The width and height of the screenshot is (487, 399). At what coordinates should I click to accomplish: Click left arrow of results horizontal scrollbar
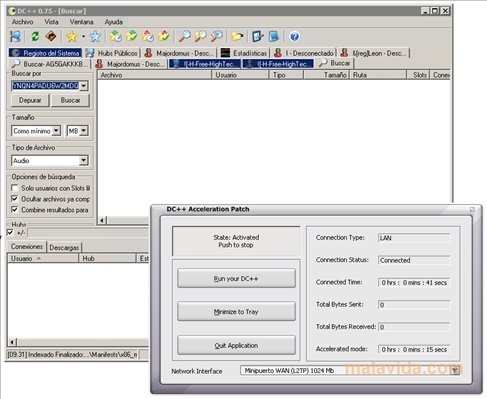[102, 220]
